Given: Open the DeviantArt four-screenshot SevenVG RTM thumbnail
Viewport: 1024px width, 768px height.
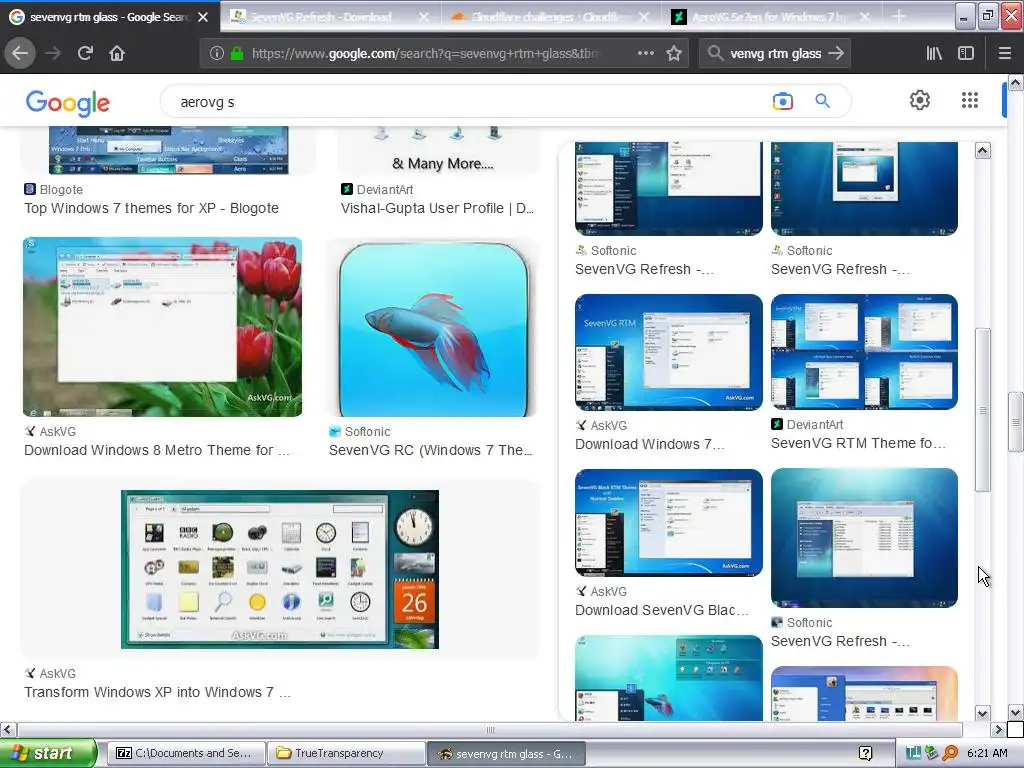Looking at the screenshot, I should tap(864, 351).
